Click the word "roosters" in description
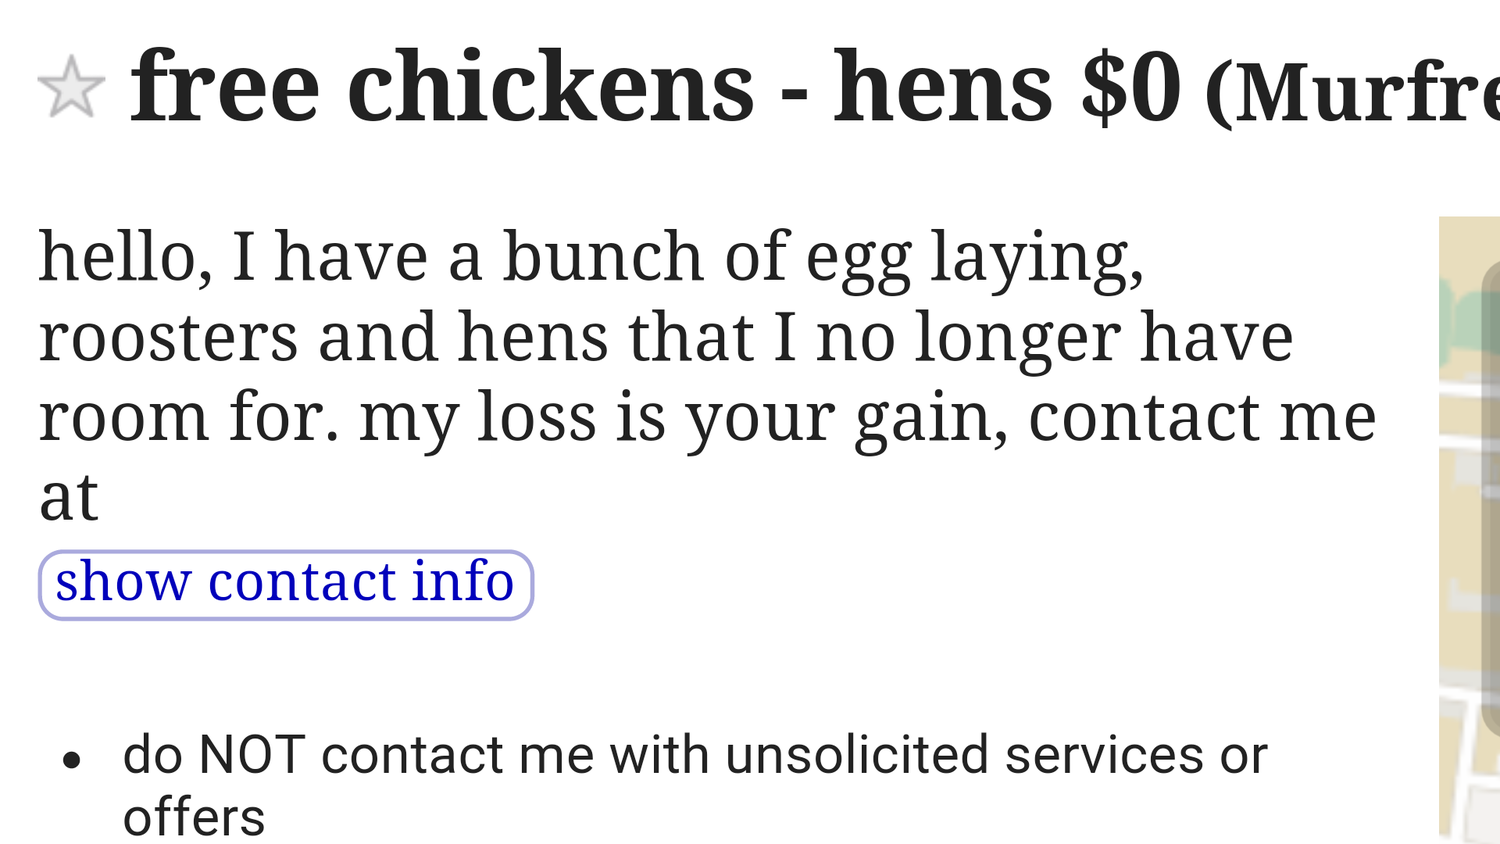Image resolution: width=1500 pixels, height=844 pixels. (x=168, y=337)
